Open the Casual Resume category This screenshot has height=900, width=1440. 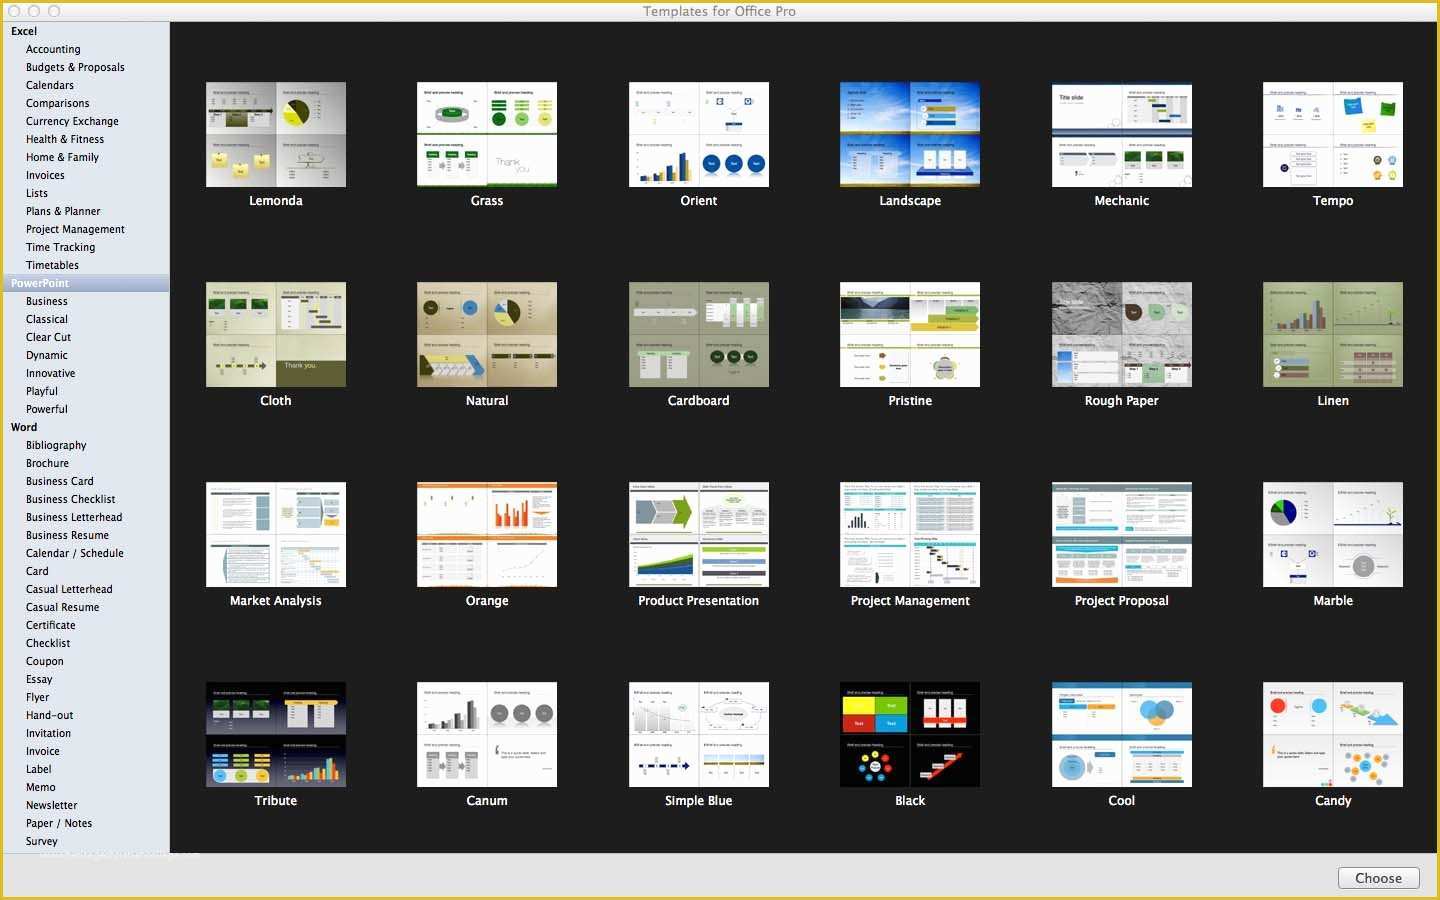click(62, 607)
